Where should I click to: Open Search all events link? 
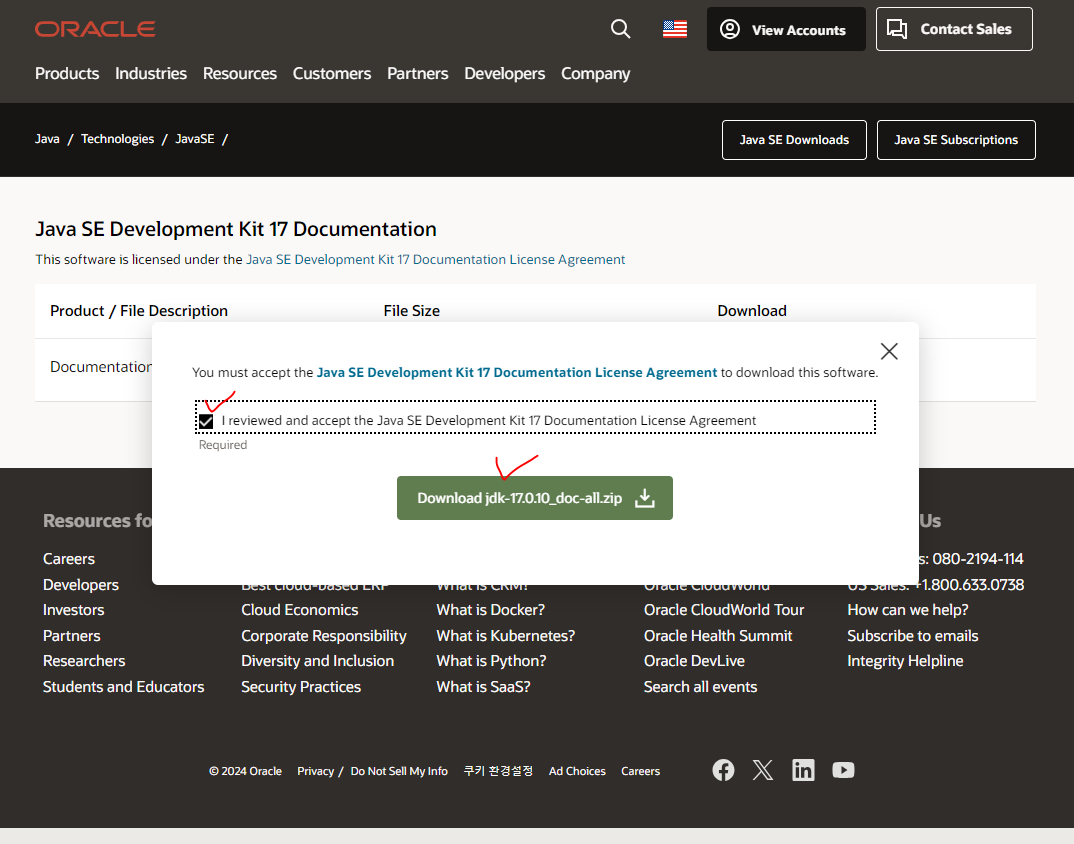coord(700,687)
